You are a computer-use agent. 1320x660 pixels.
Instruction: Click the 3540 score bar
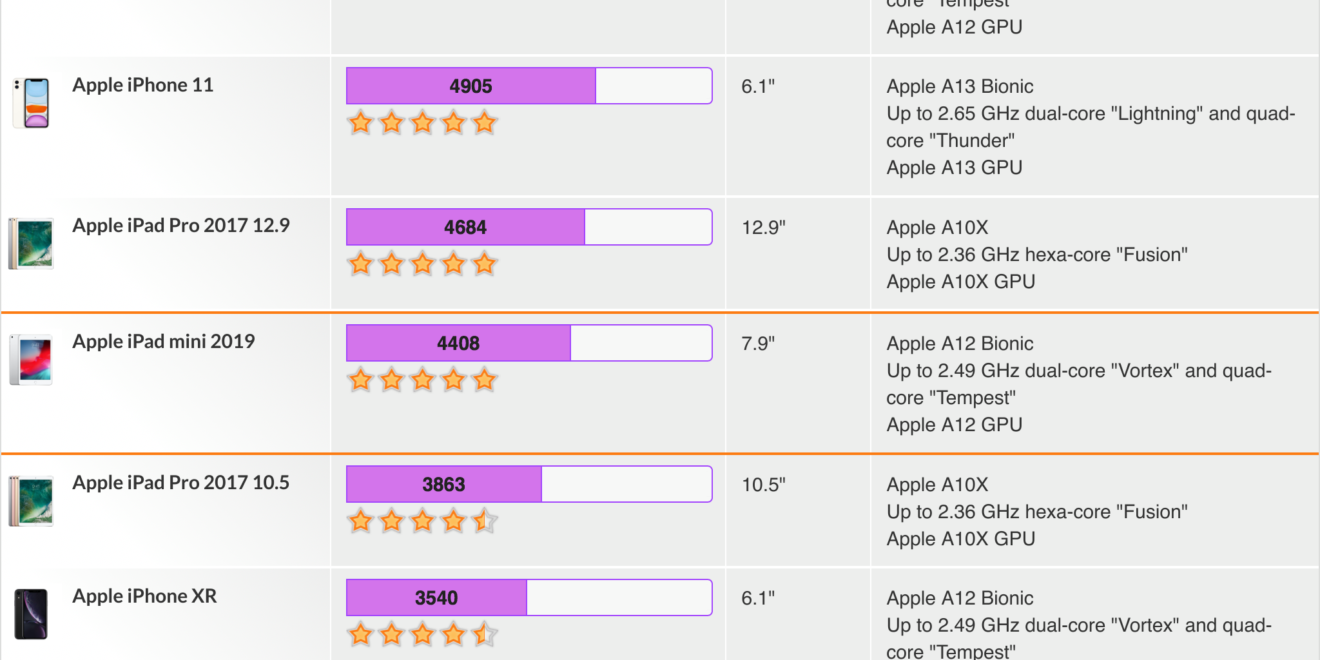coord(529,598)
